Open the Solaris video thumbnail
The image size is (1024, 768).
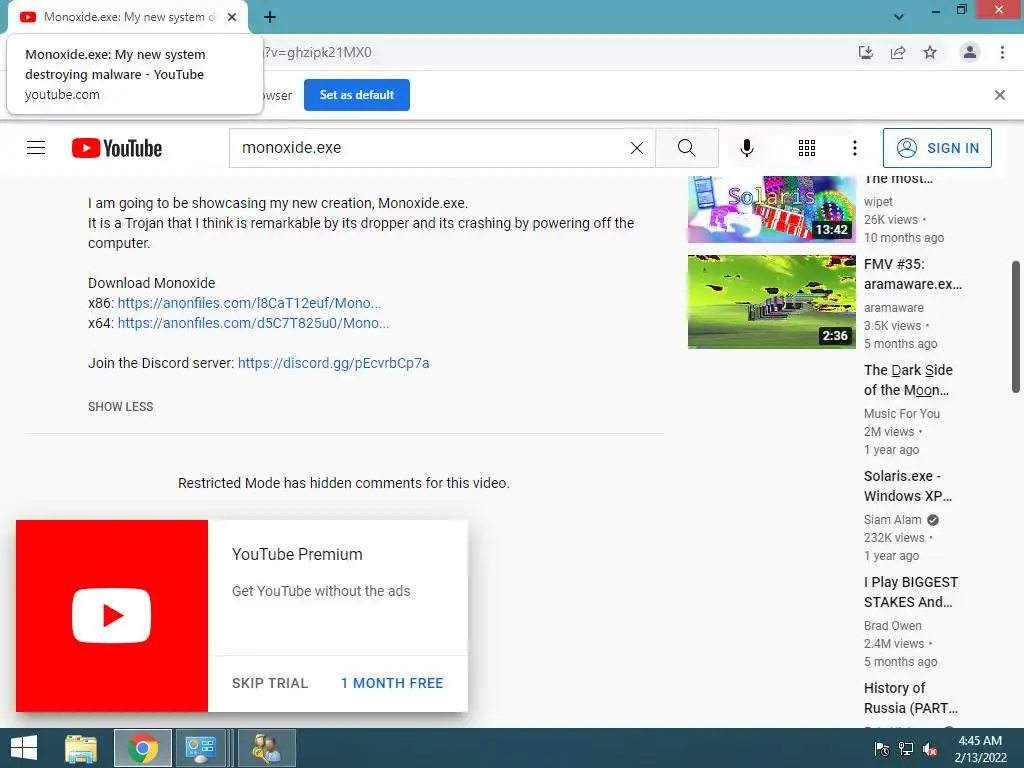771,209
